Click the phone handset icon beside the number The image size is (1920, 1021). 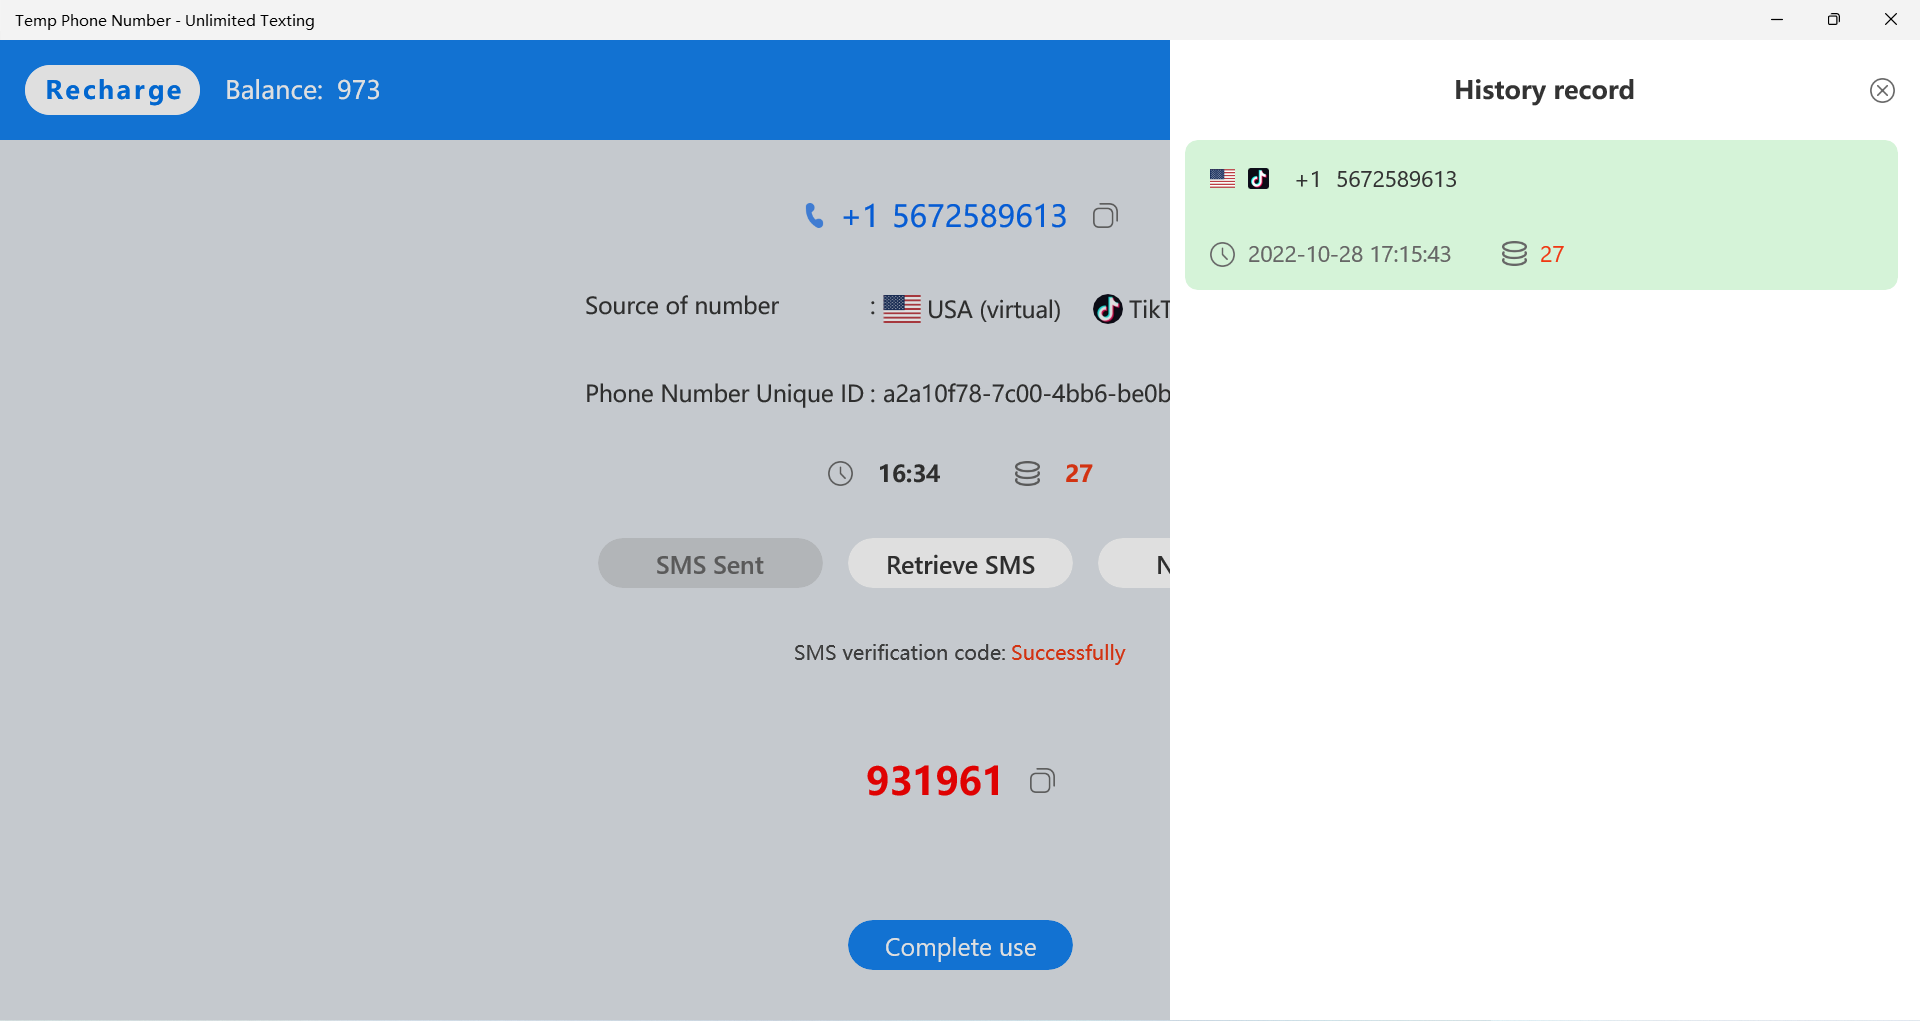pyautogui.click(x=814, y=215)
